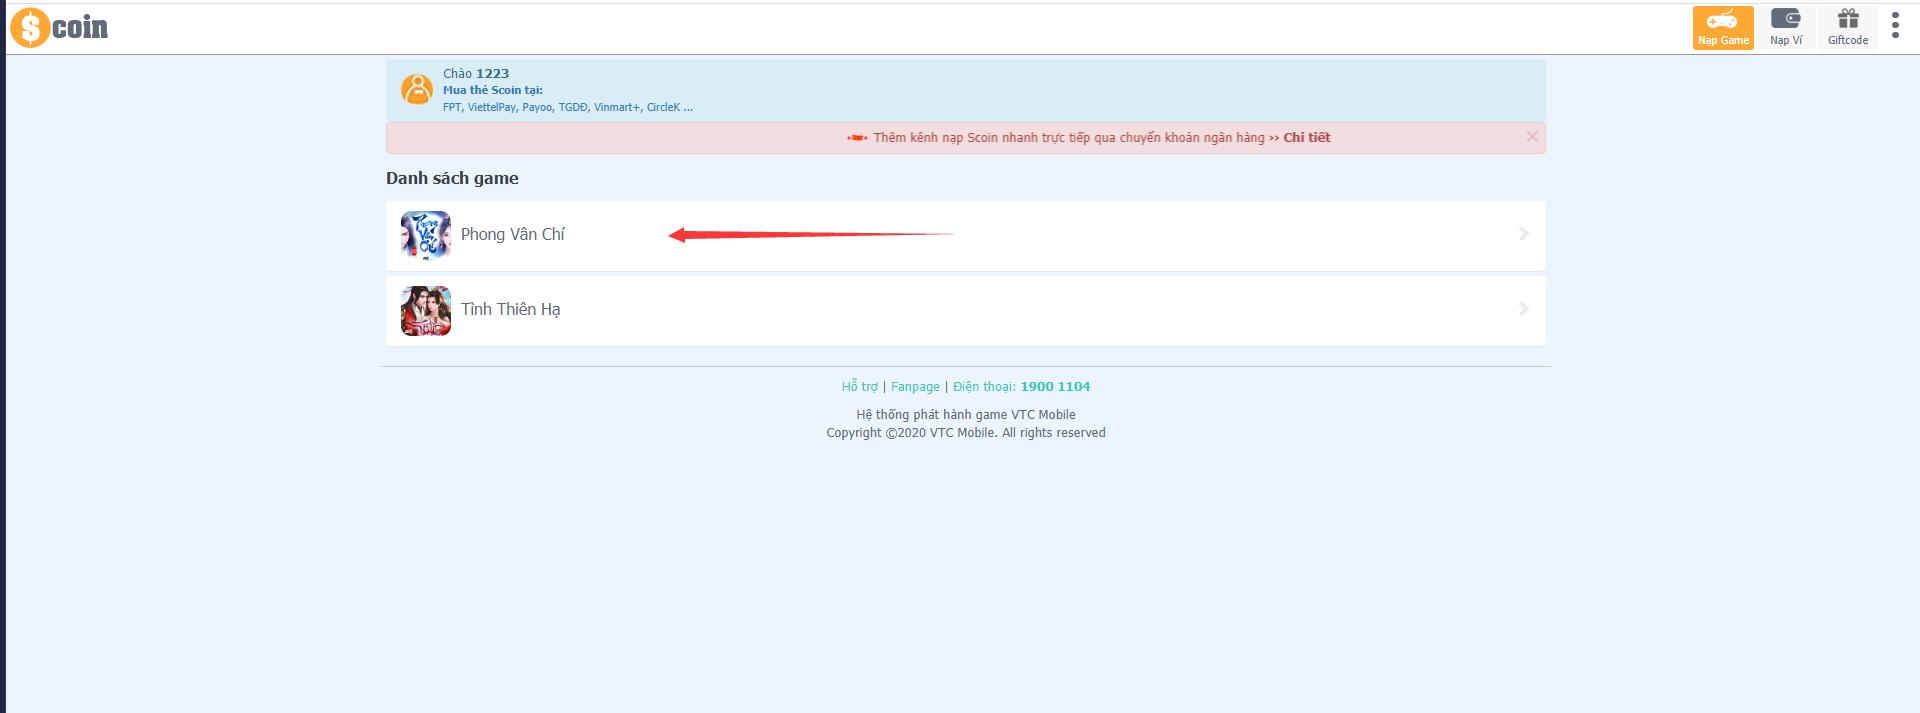Click the Chi tiết link
The image size is (1920, 713).
click(1307, 138)
